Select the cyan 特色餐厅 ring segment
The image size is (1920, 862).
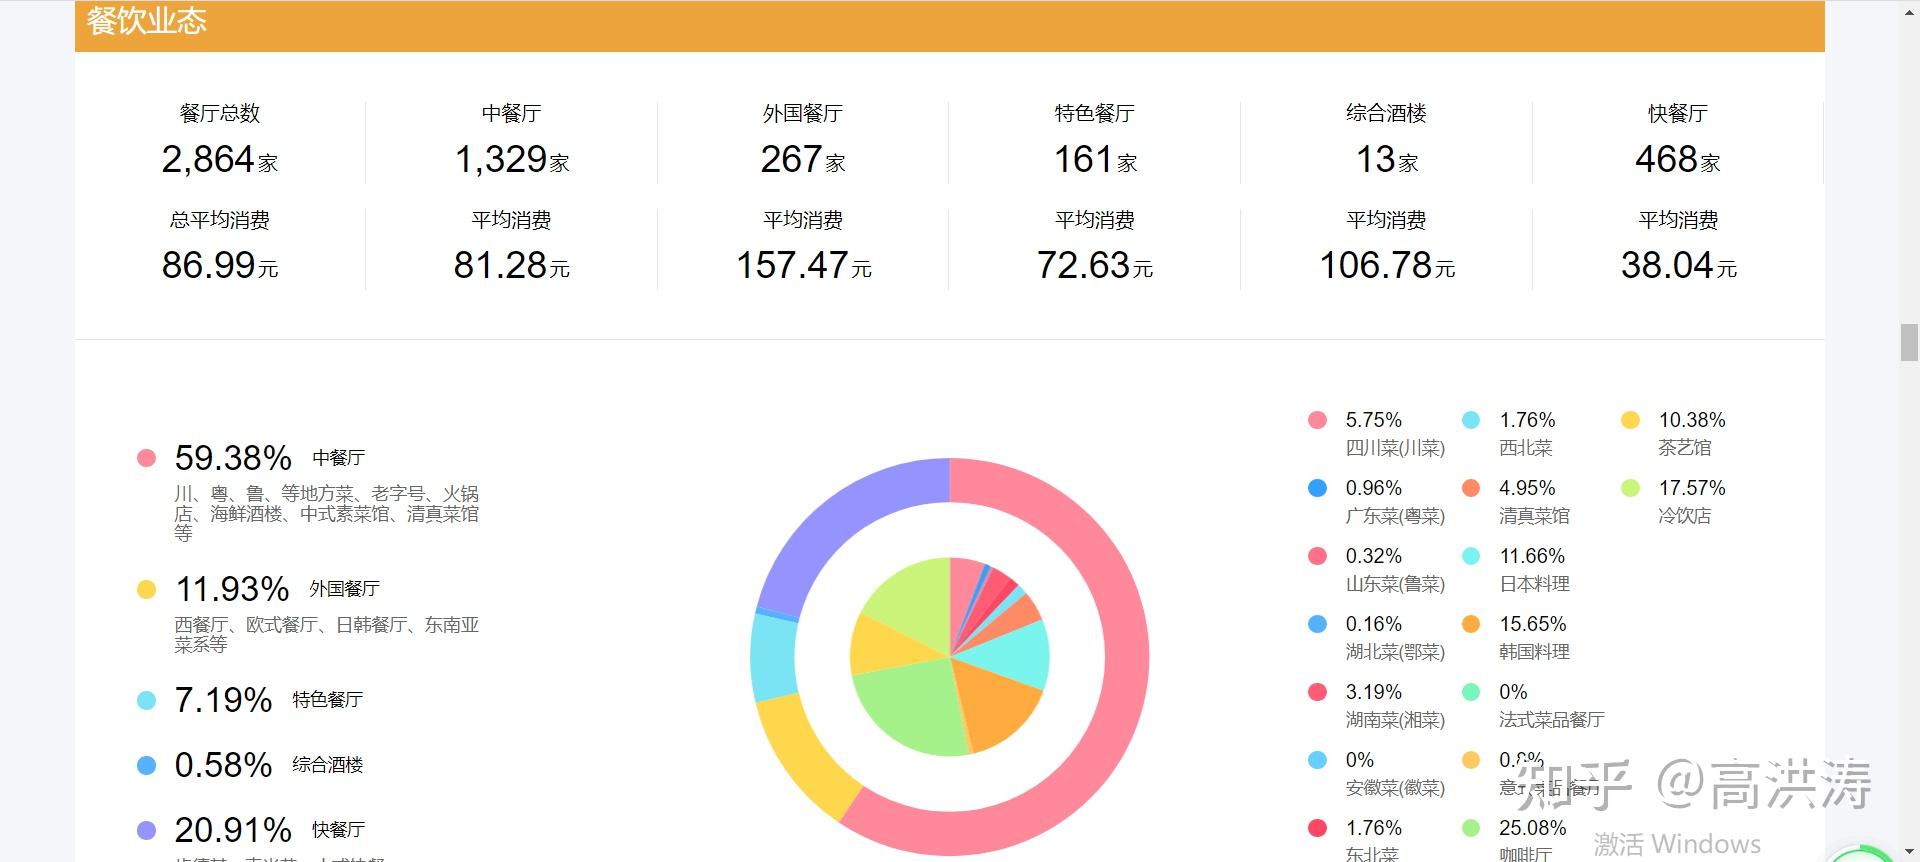(774, 657)
